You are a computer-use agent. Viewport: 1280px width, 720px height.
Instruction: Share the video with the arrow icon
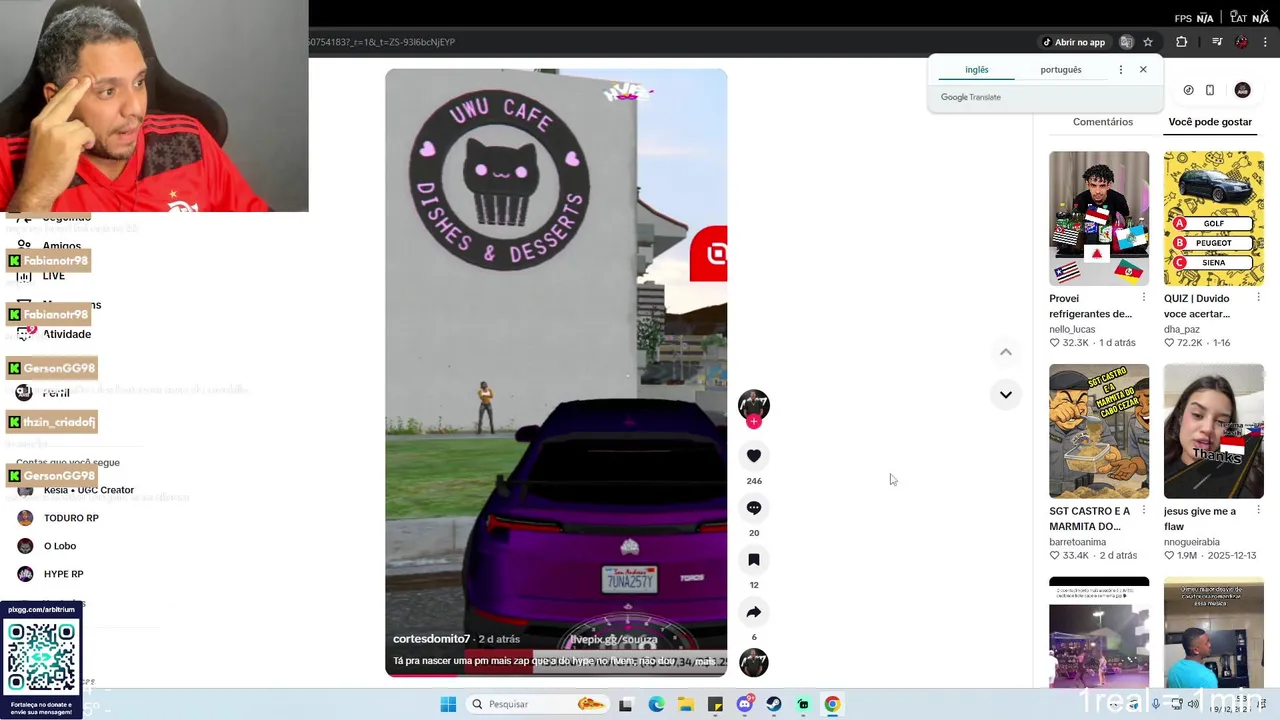coord(754,612)
